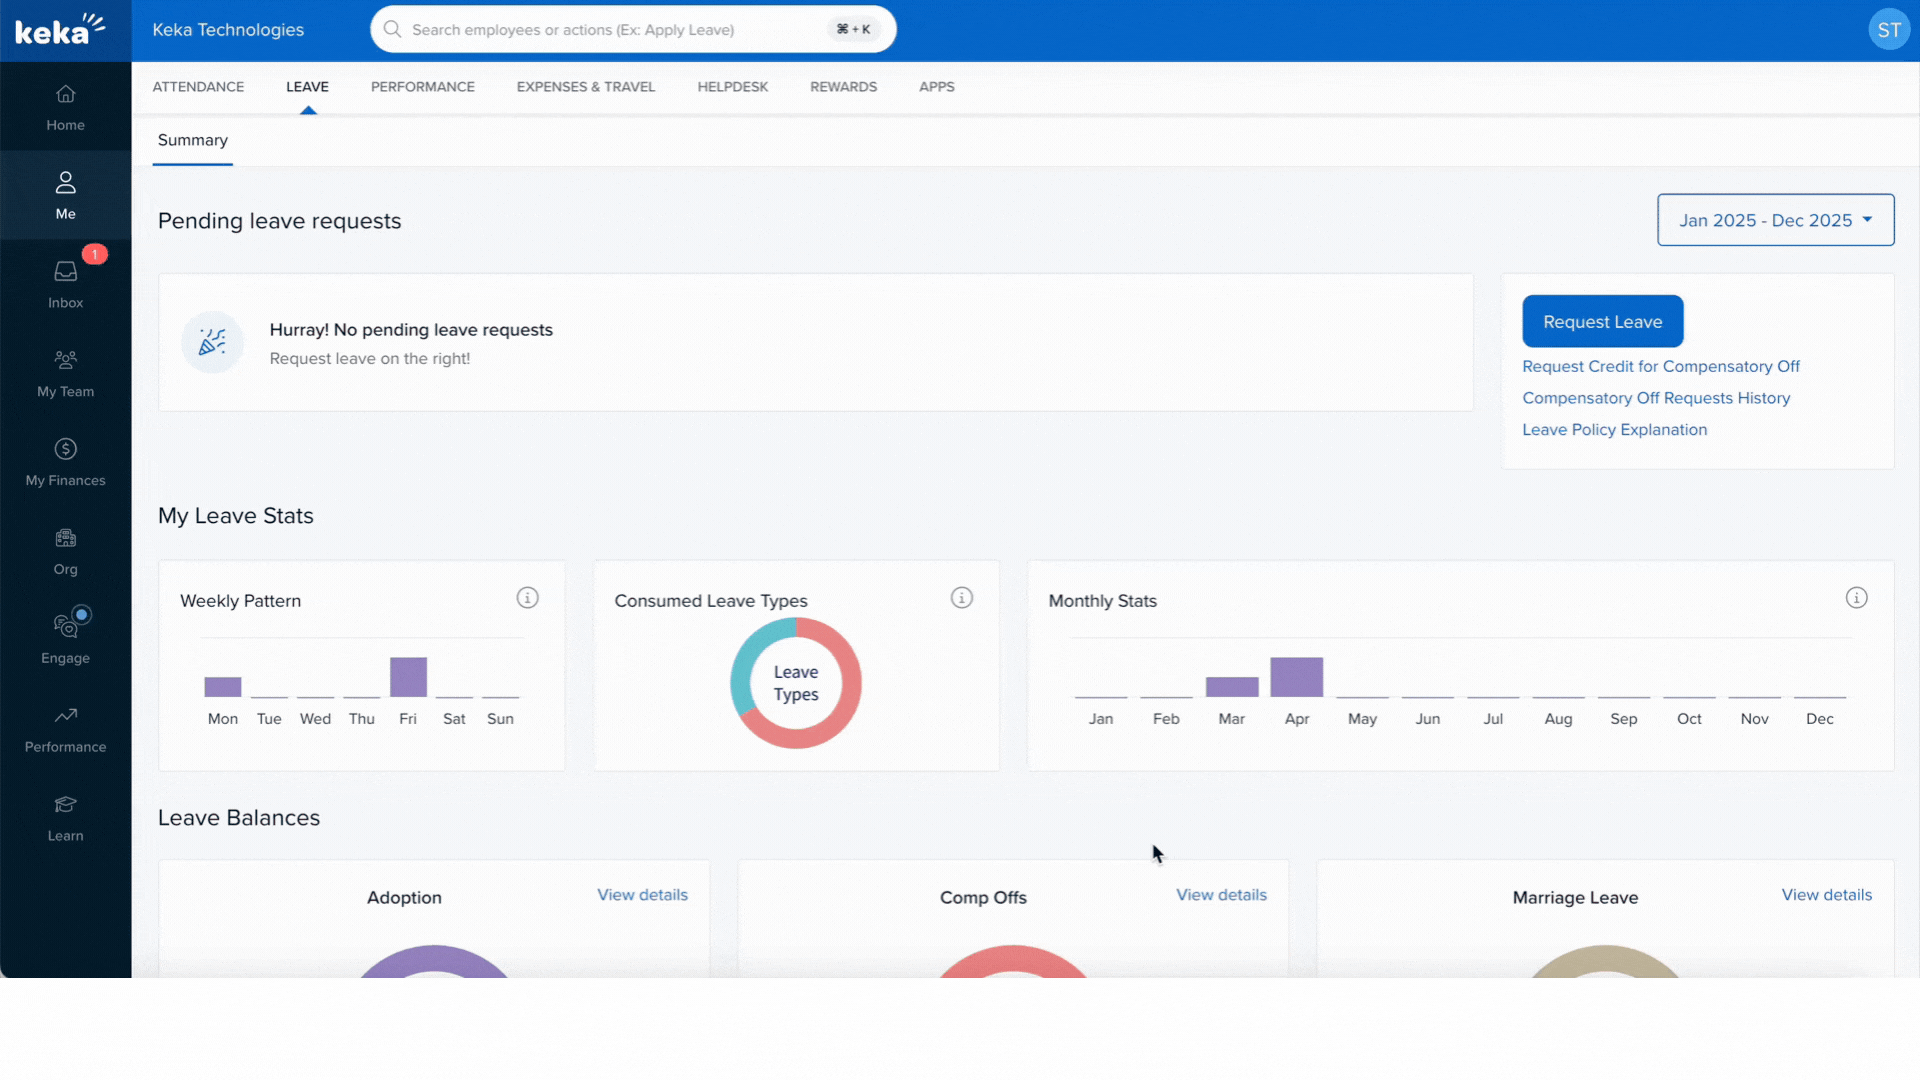
Task: Open the Home sidebar icon
Action: click(x=65, y=107)
